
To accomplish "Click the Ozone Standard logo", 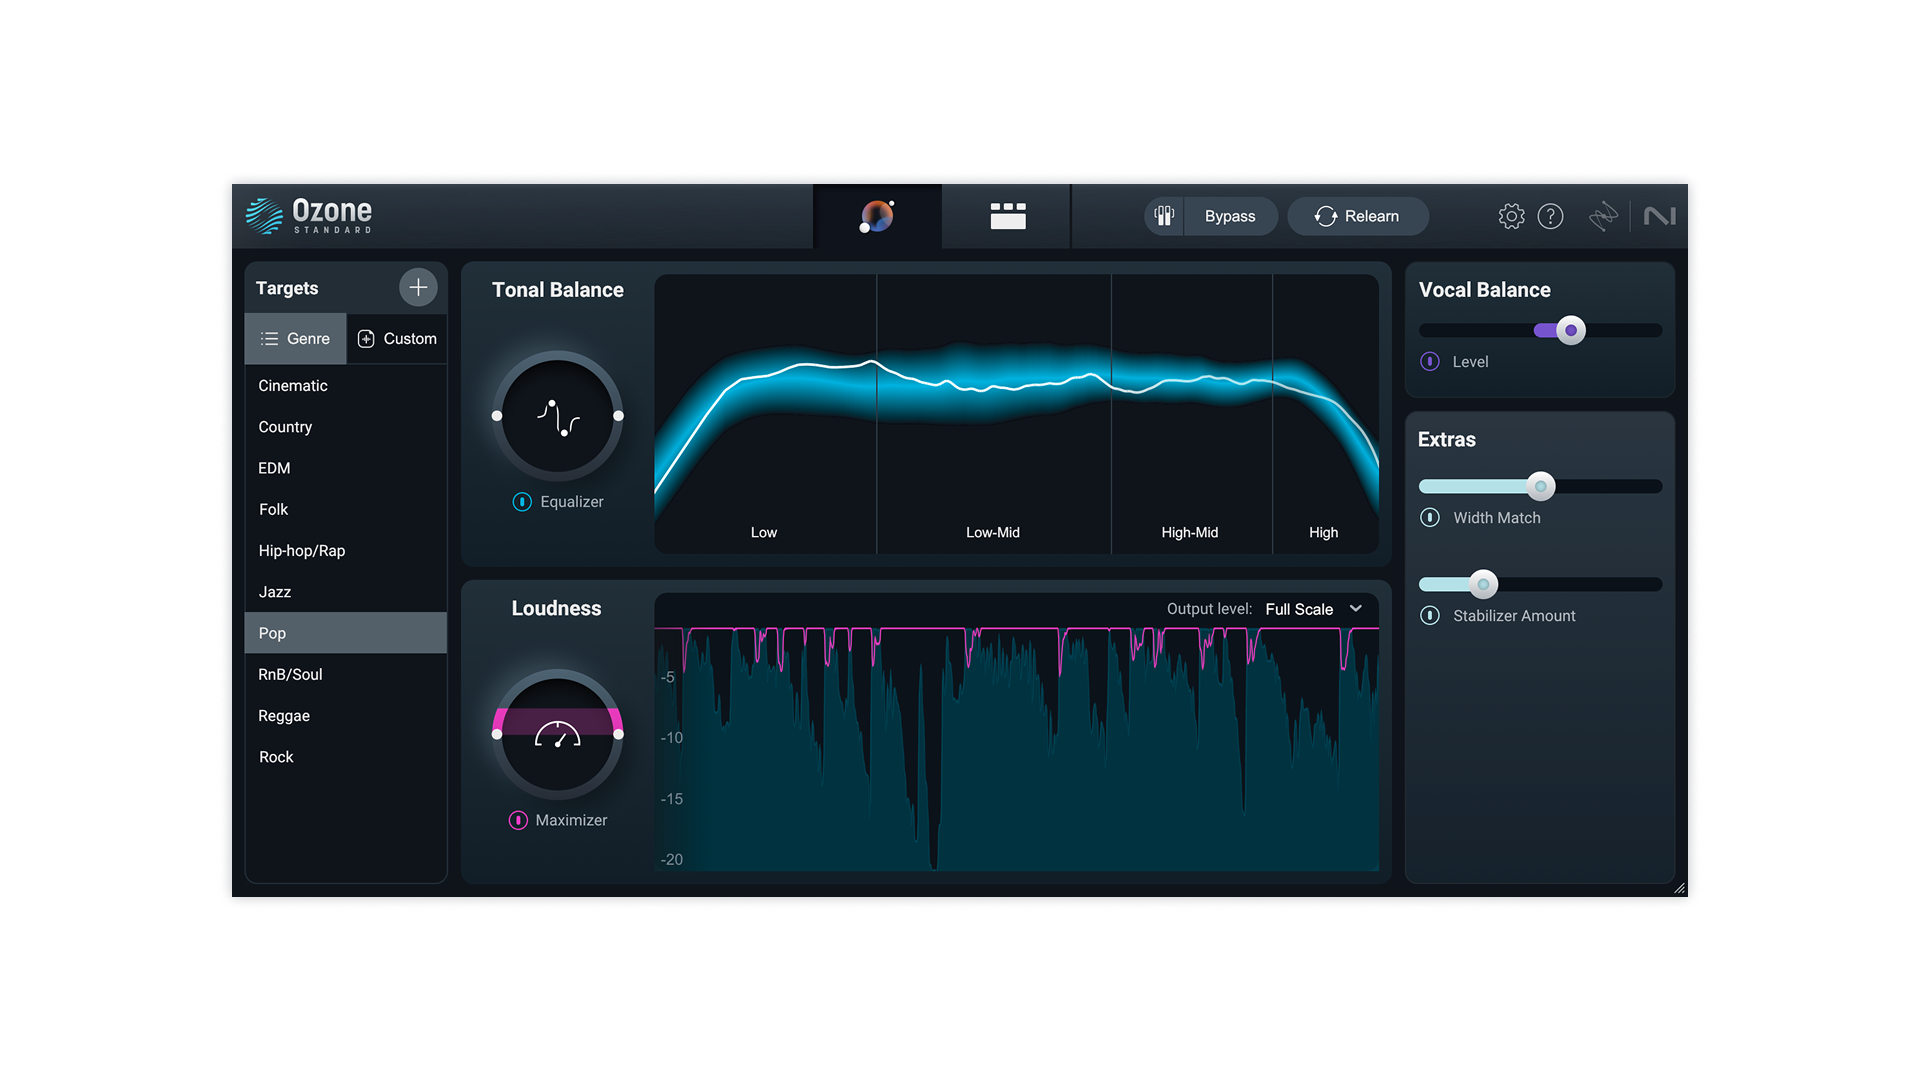I will click(309, 215).
